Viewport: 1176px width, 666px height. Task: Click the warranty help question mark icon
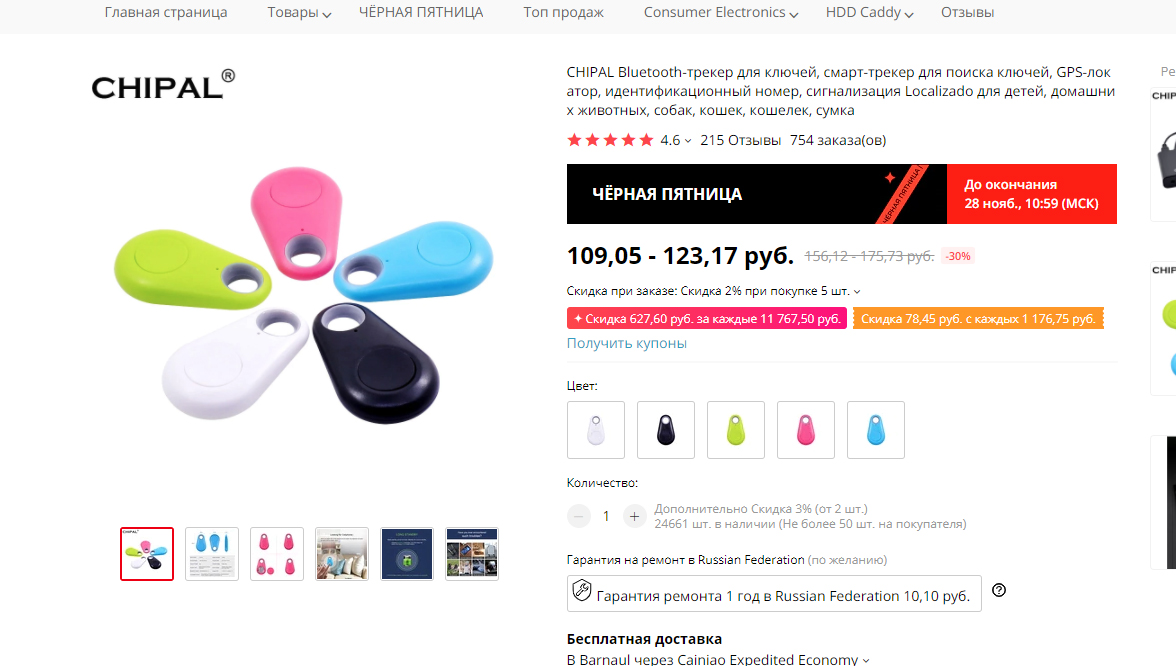998,590
